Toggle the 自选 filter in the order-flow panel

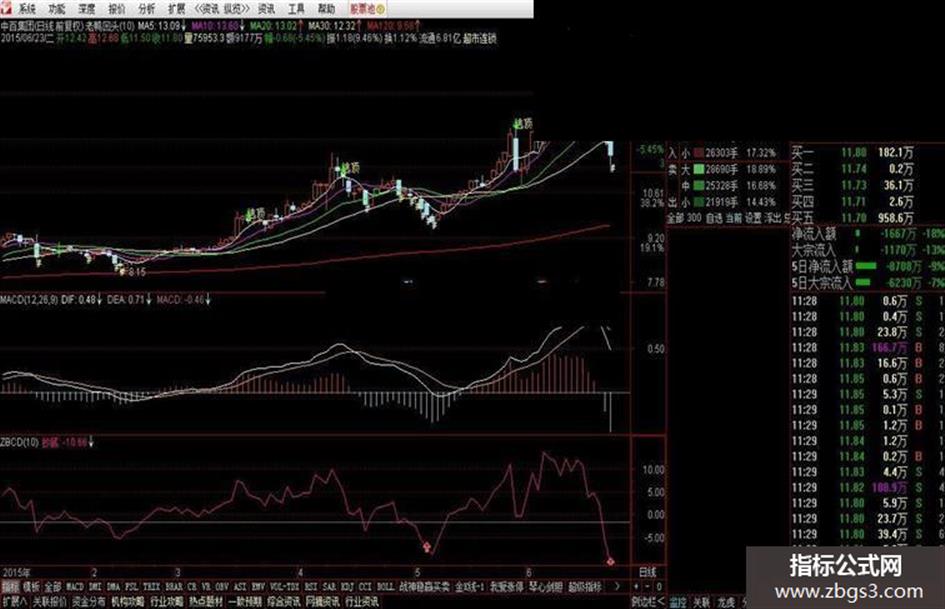pyautogui.click(x=714, y=218)
